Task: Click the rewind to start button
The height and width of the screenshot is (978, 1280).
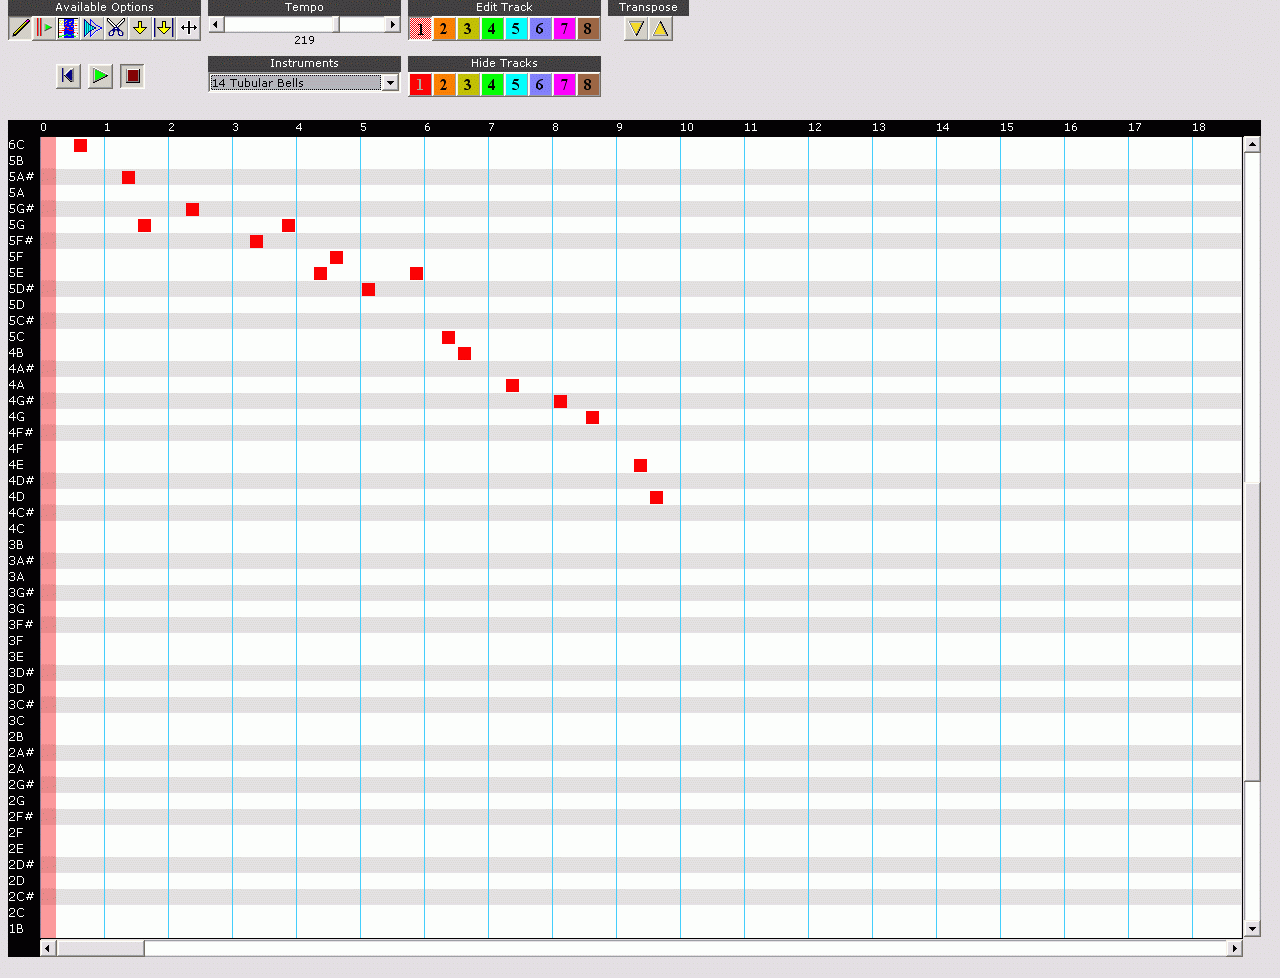Action: [68, 76]
